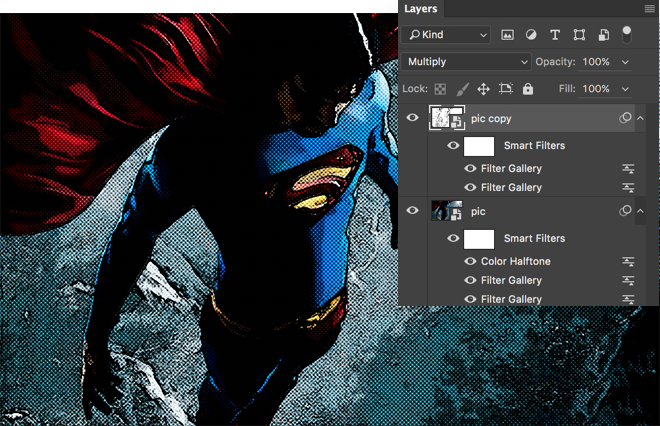The height and width of the screenshot is (426, 660).
Task: Open the Multiply blend mode dropdown
Action: [467, 62]
